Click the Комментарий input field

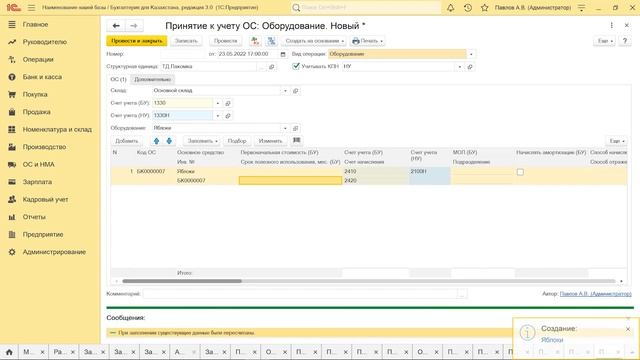pyautogui.click(x=300, y=293)
